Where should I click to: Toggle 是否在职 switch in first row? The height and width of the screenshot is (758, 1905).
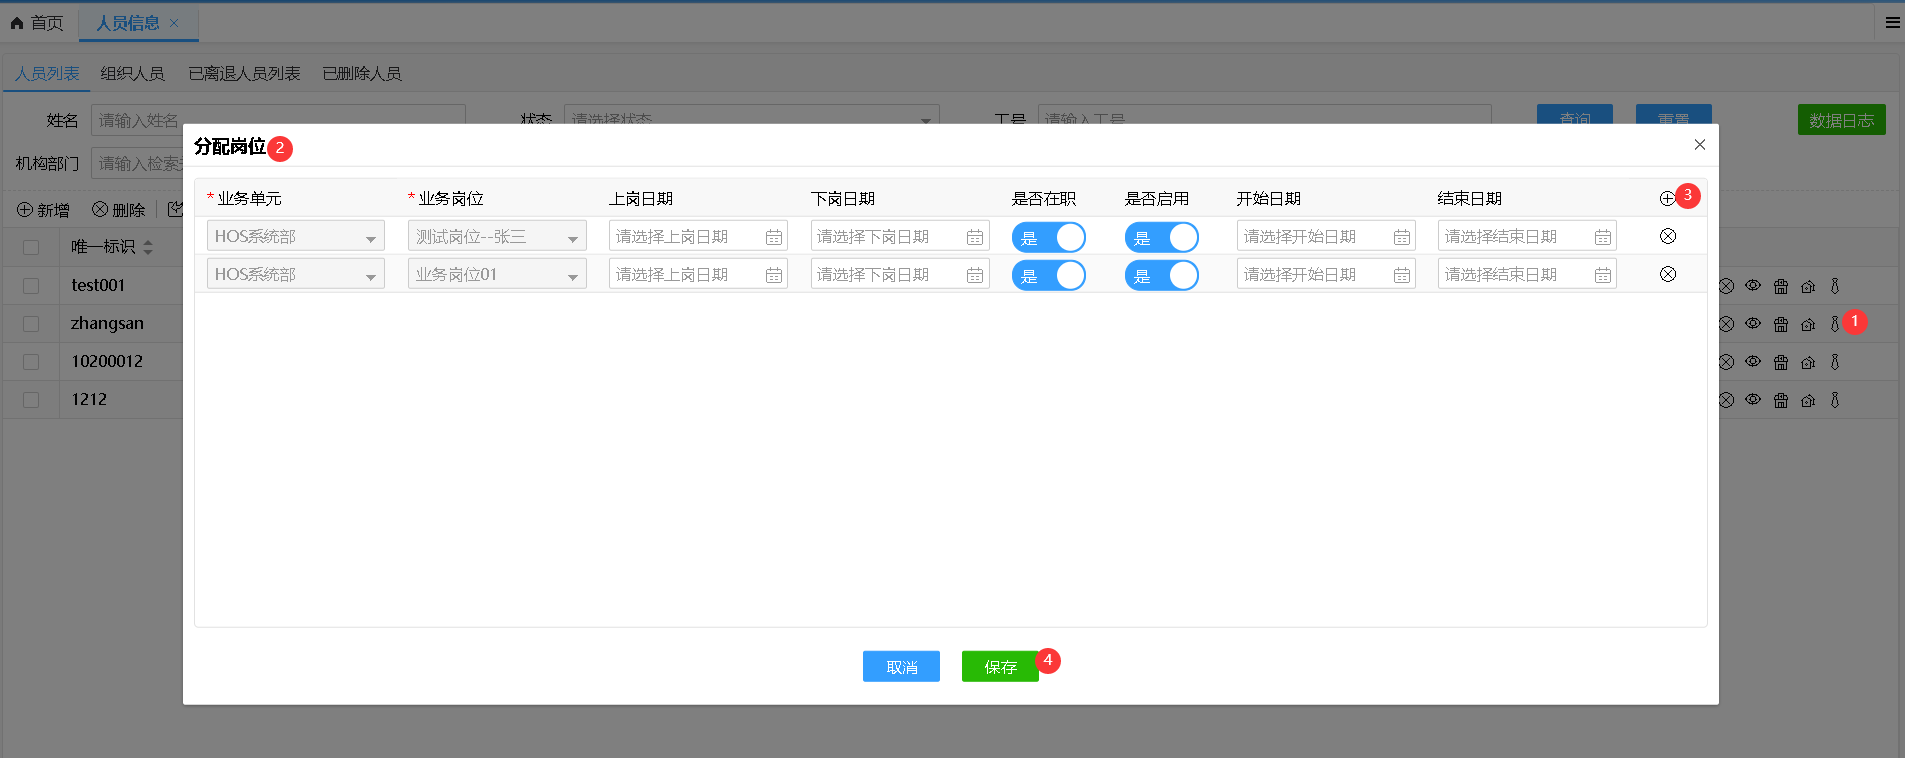[1048, 237]
